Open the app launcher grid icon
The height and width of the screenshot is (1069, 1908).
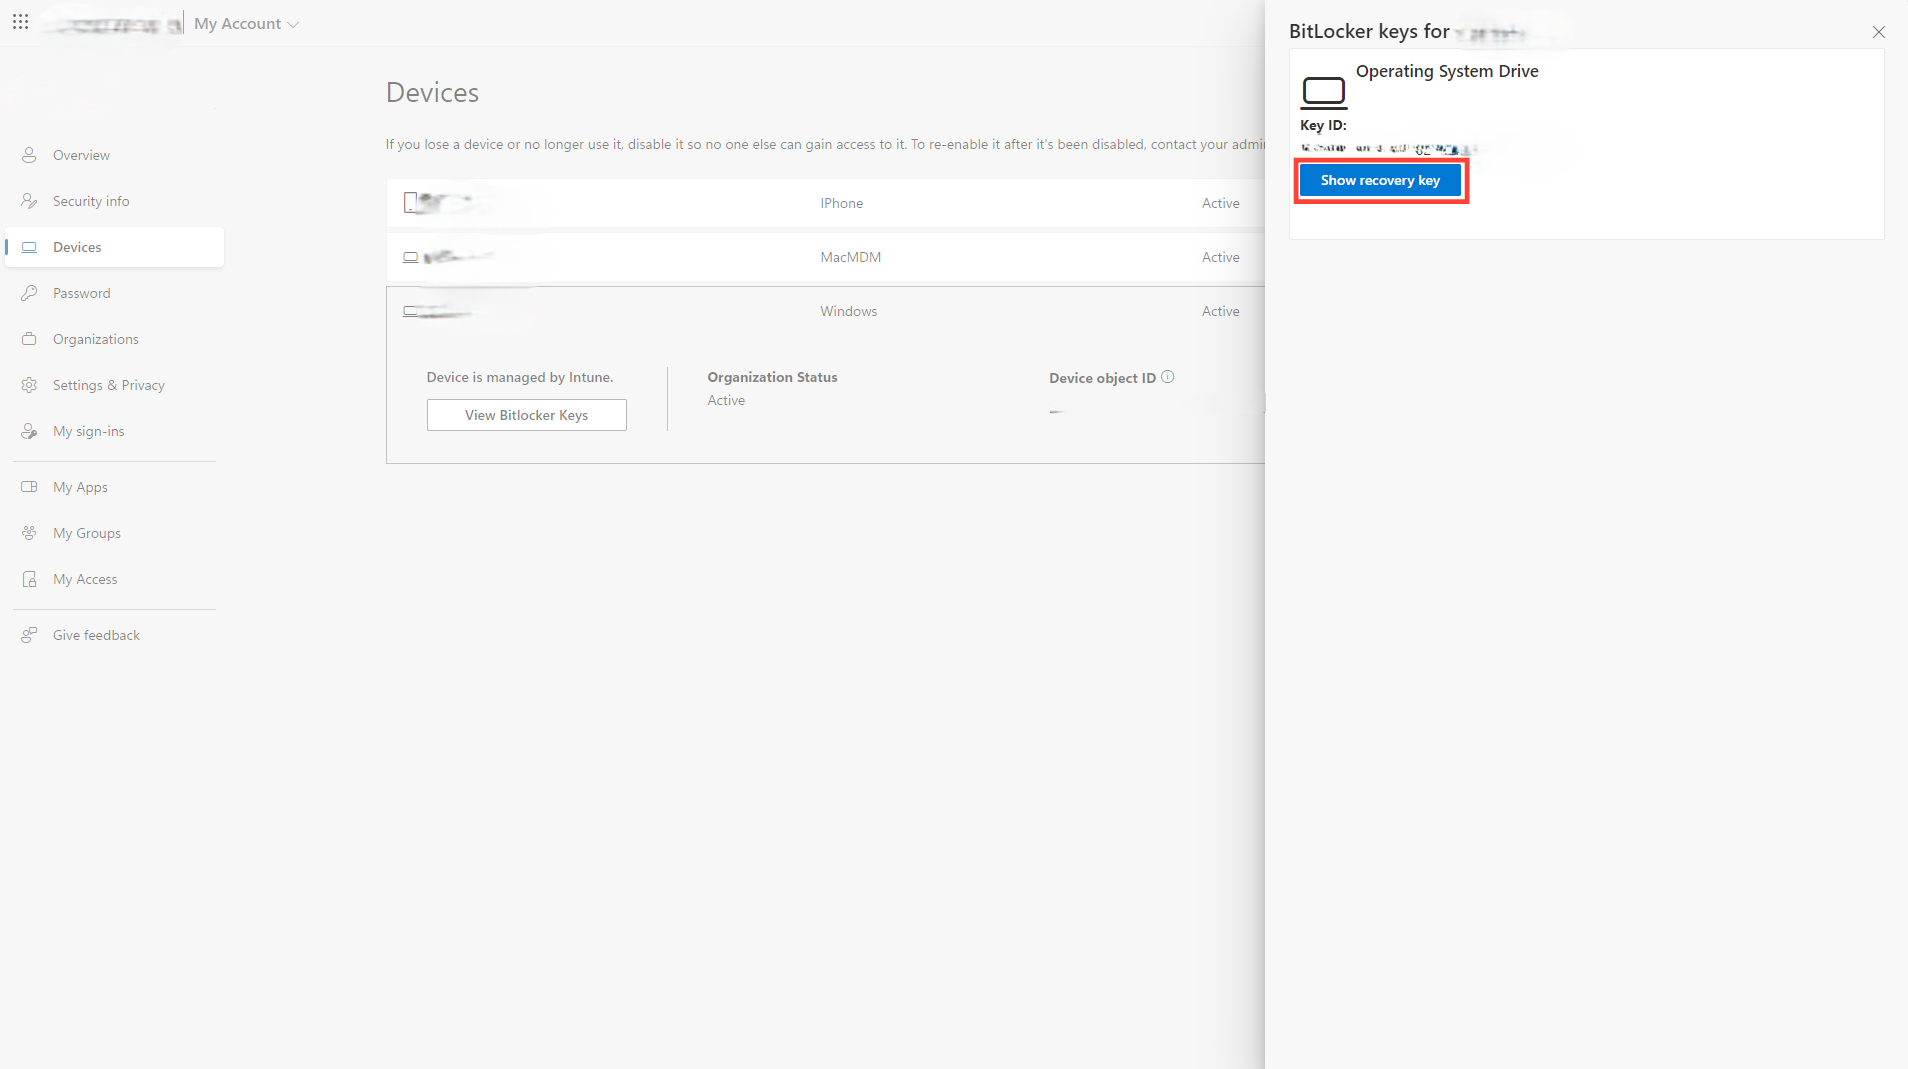(x=20, y=22)
